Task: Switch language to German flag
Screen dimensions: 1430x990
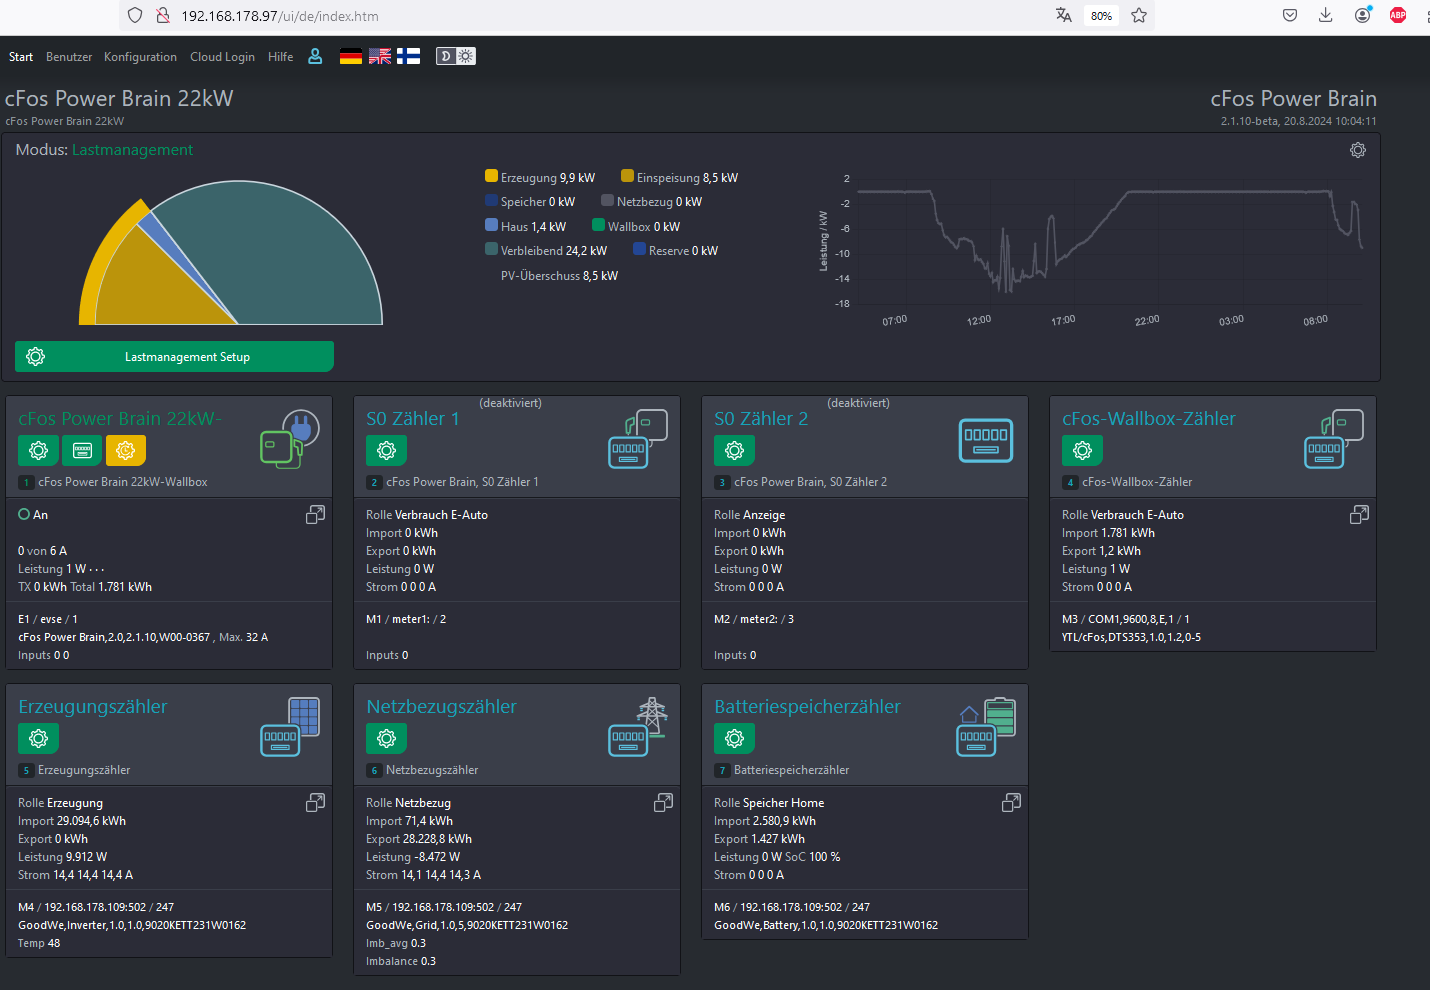Action: tap(351, 56)
